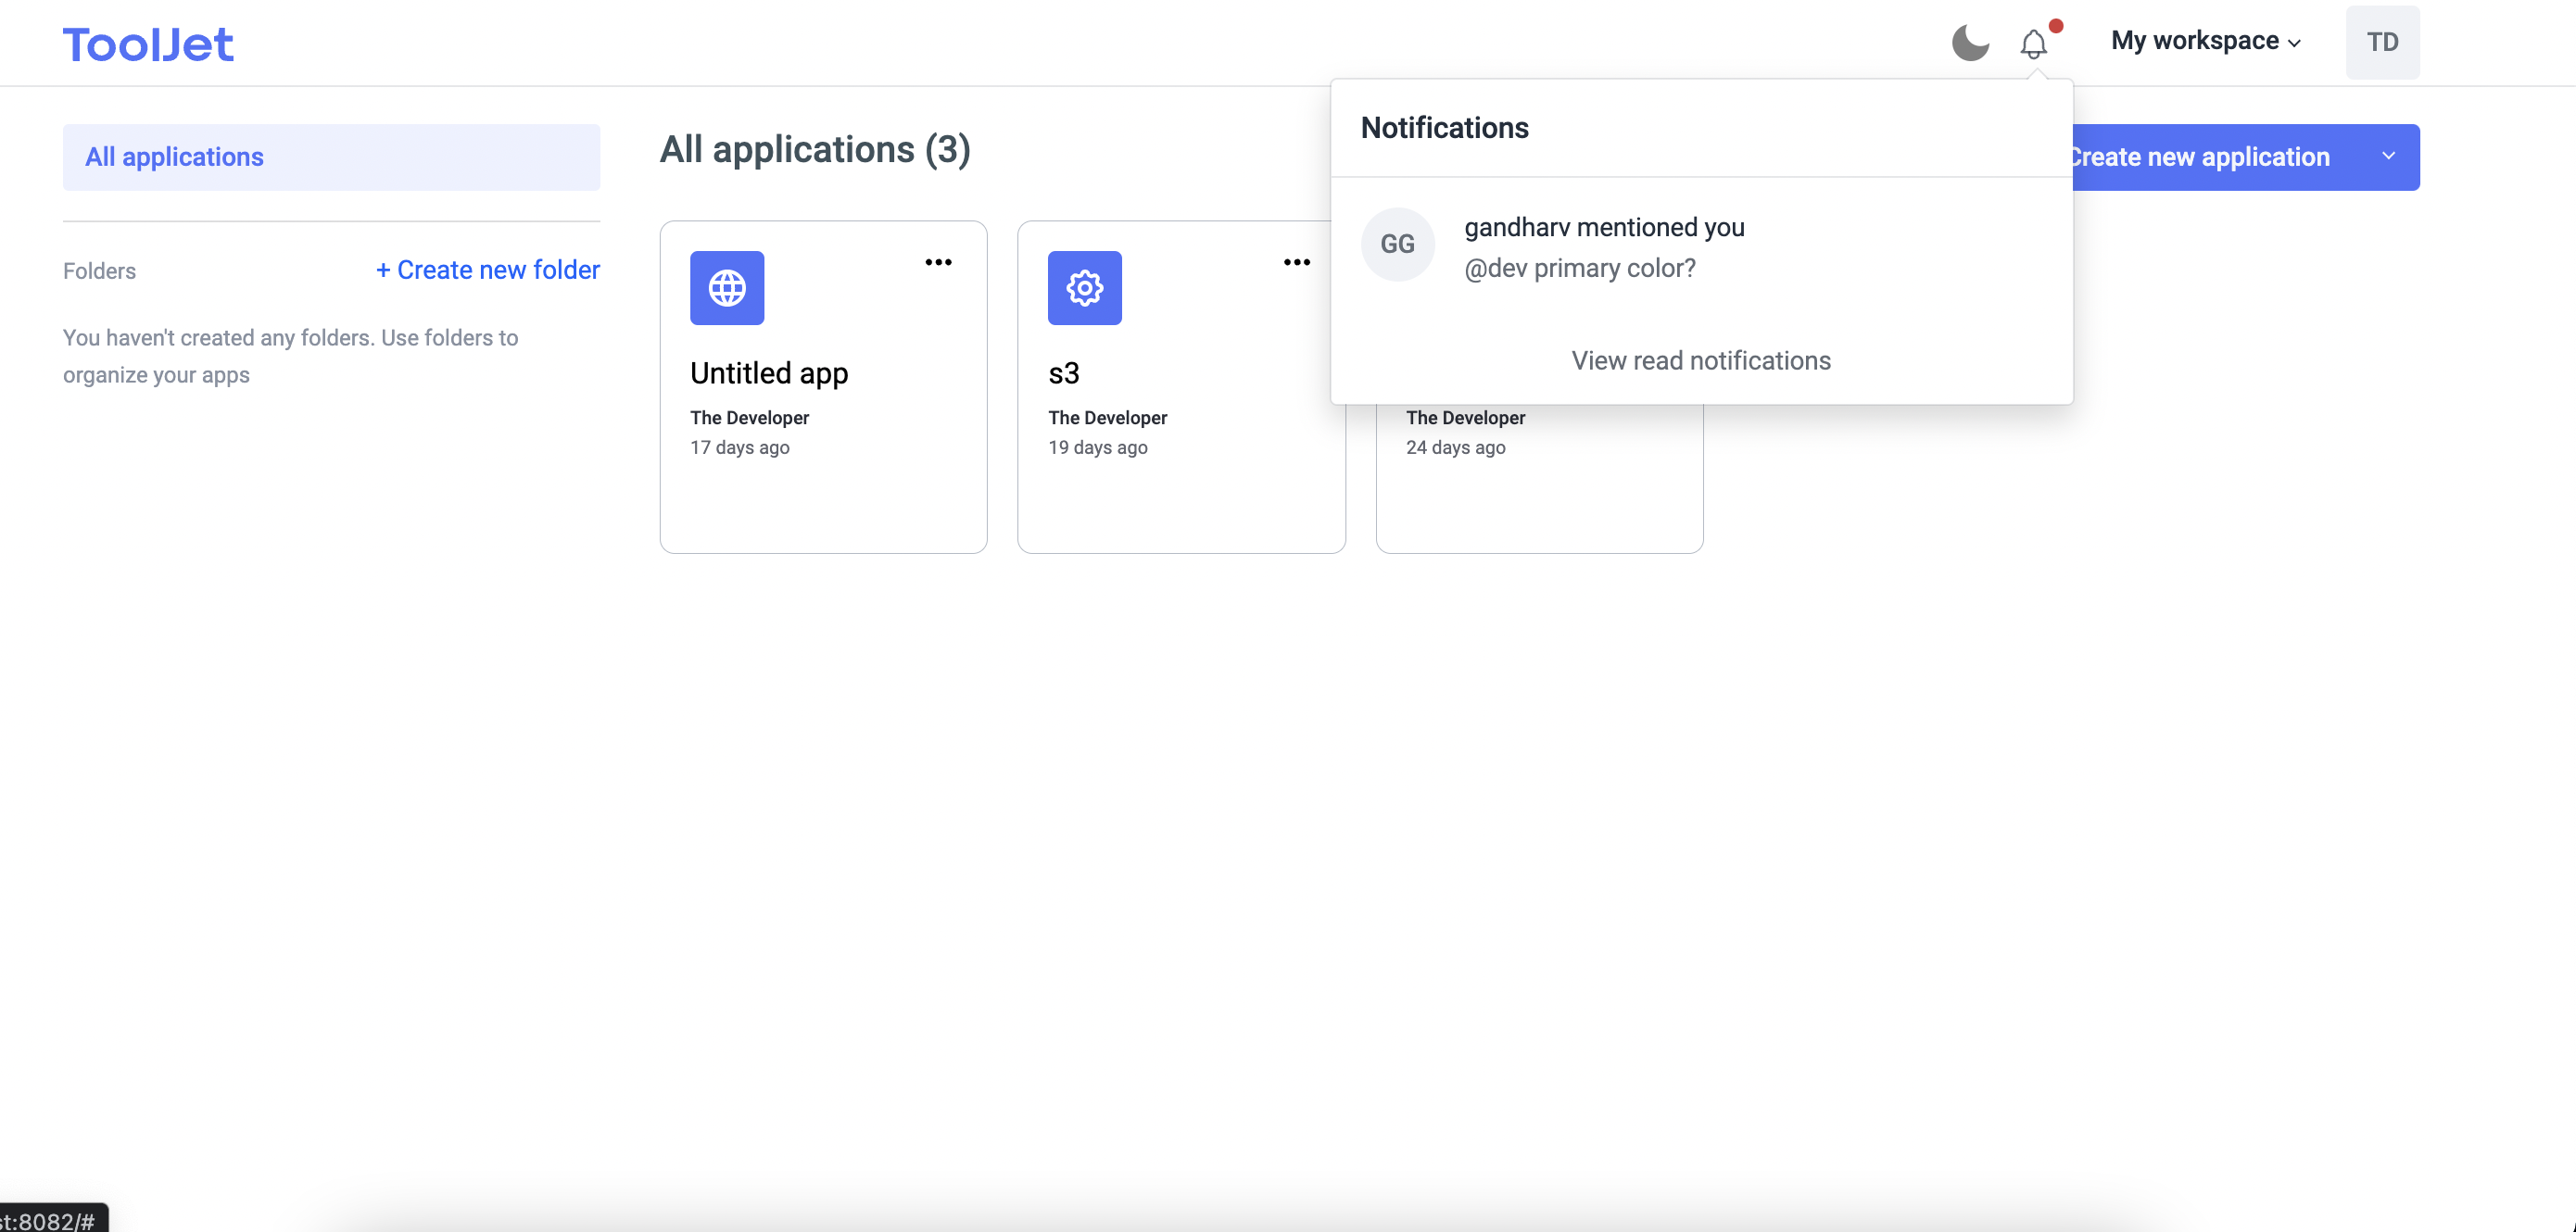
Task: Click 'The Developer' under Untitled app
Action: tap(749, 418)
